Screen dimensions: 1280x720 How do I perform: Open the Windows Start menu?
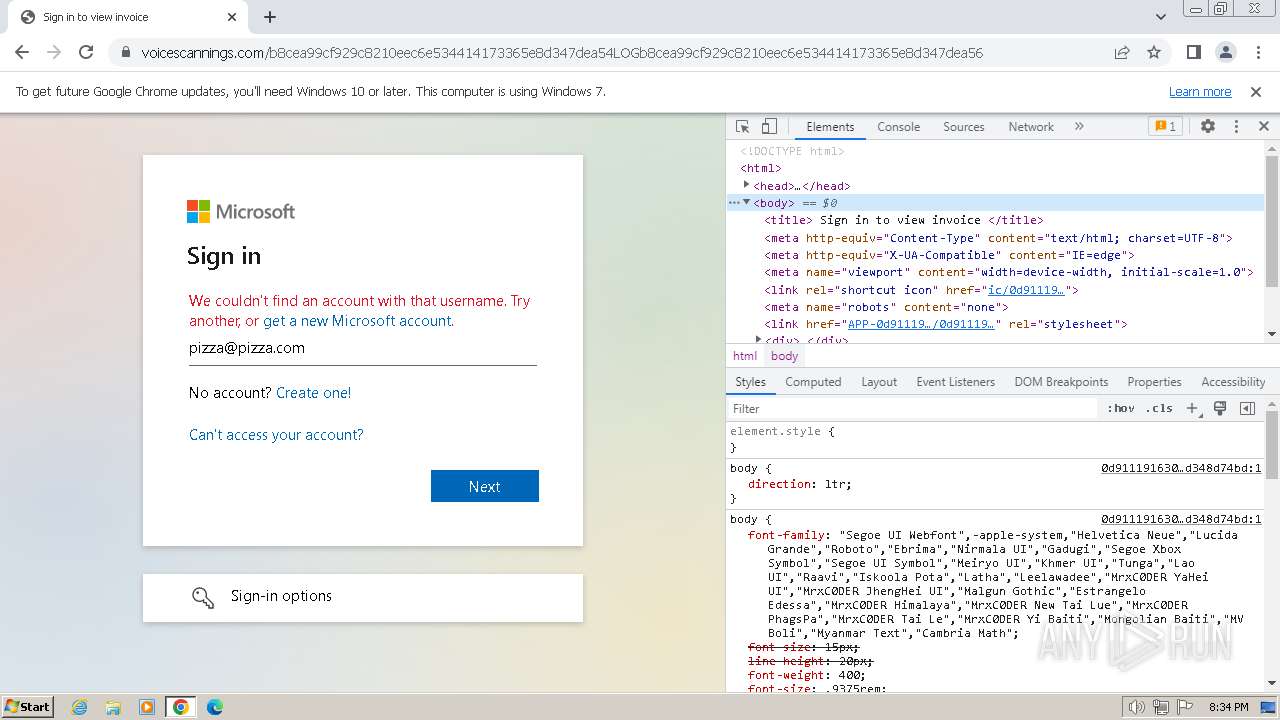pos(28,707)
